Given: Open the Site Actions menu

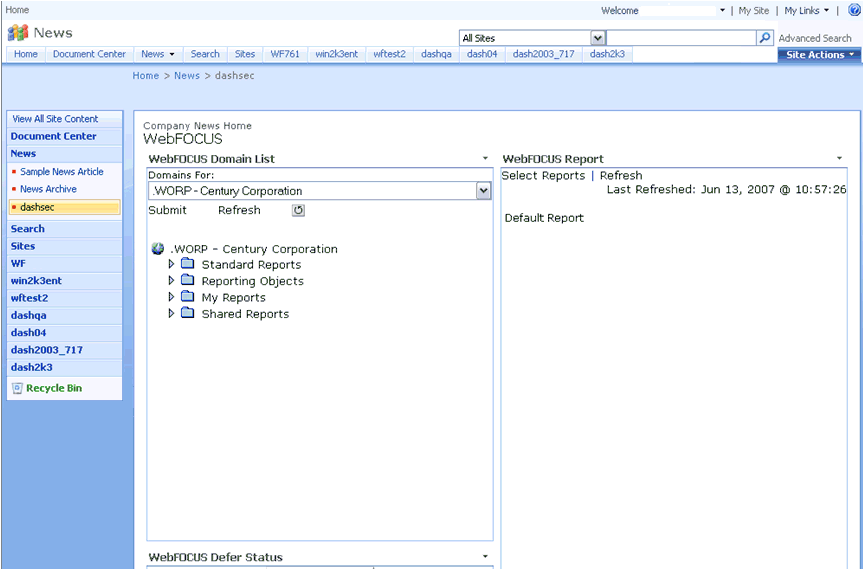Looking at the screenshot, I should pyautogui.click(x=820, y=55).
